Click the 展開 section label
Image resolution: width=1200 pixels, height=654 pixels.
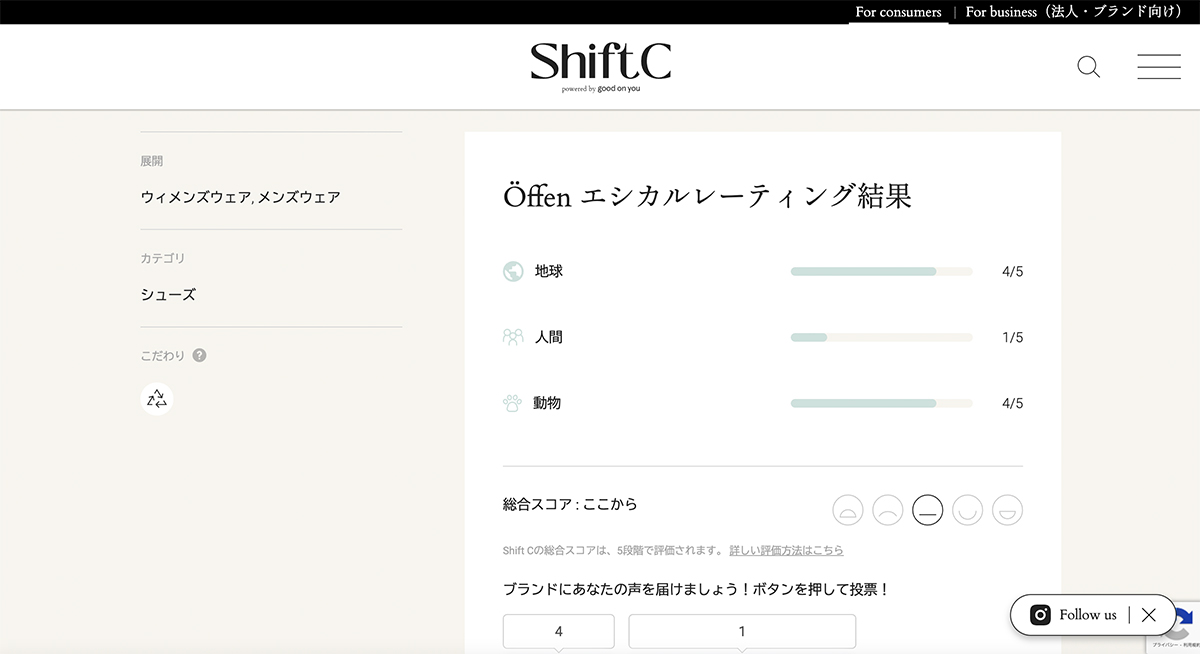(x=152, y=160)
